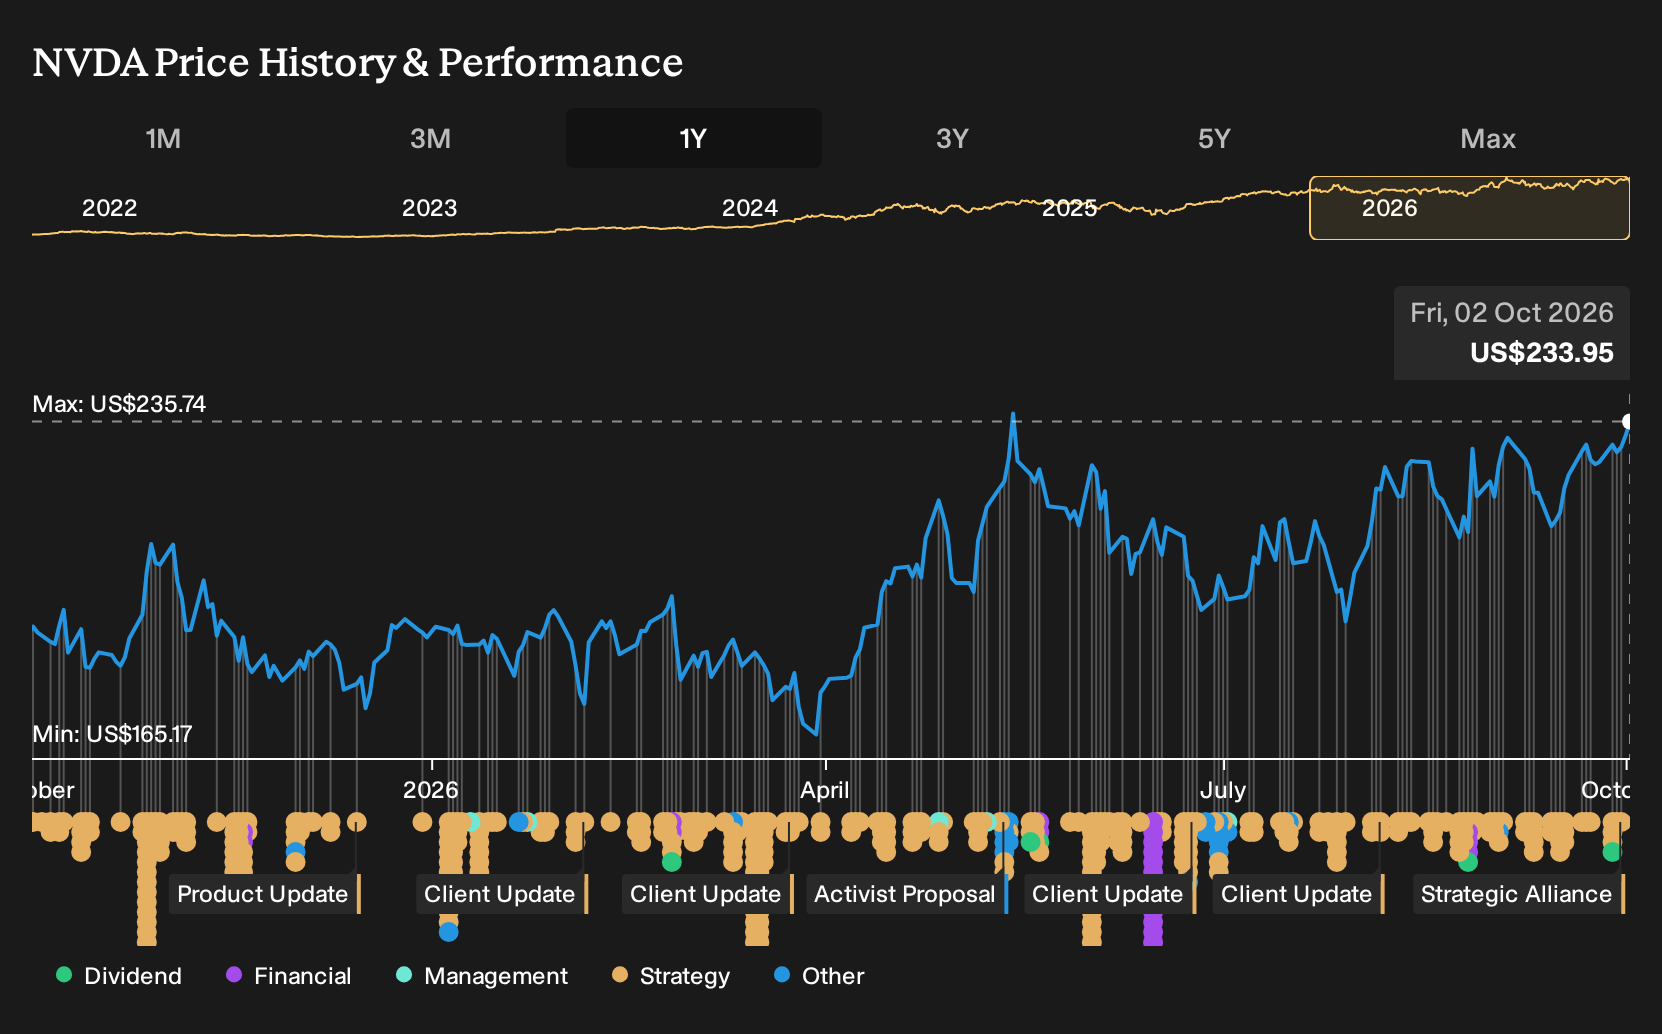The image size is (1662, 1034).
Task: Click the "Fri, 02 Oct 2026" date text
Action: 1512,313
